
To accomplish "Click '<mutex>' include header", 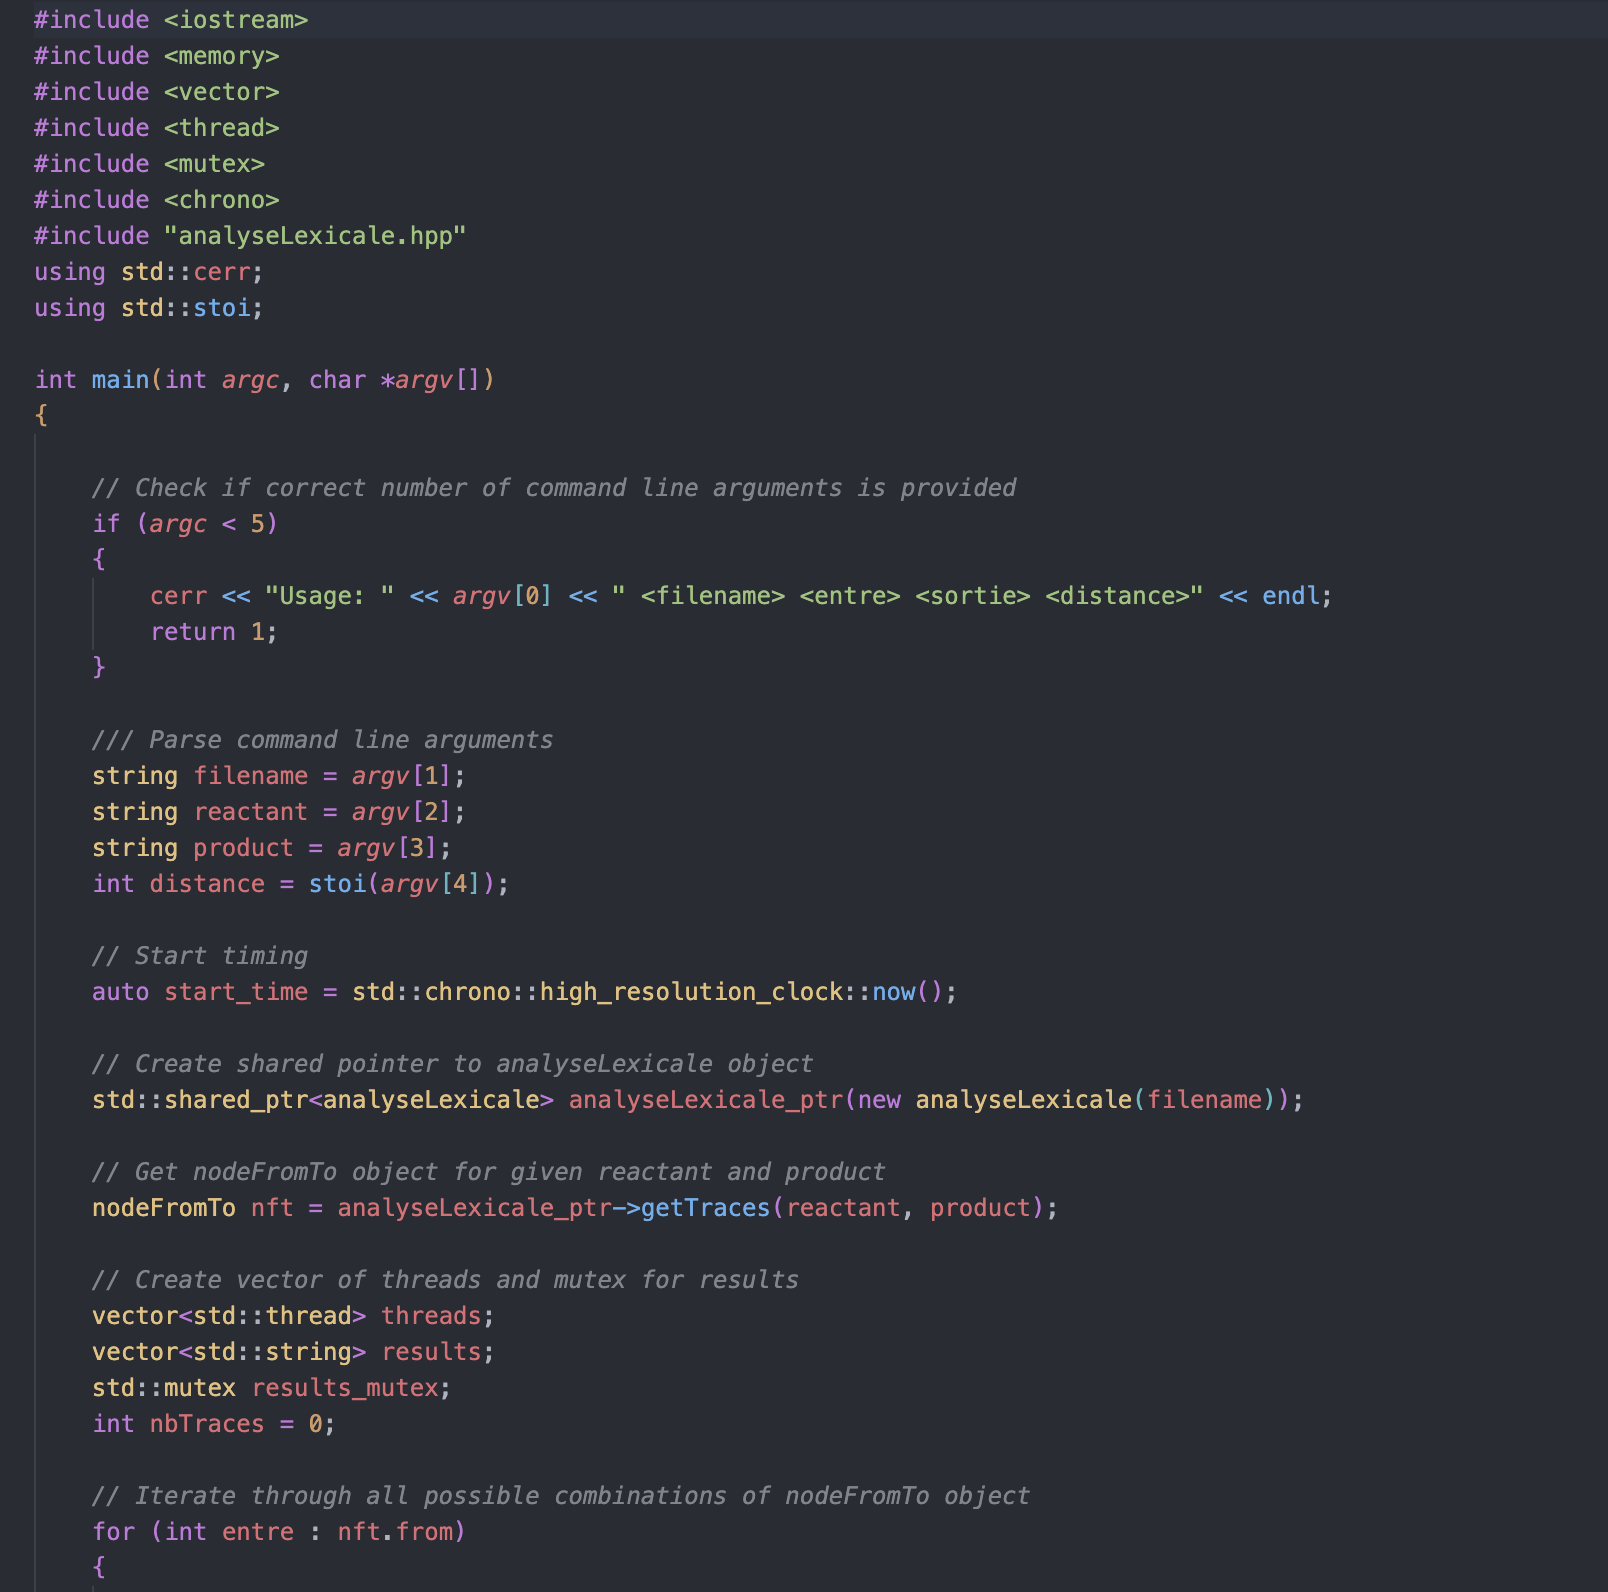I will pyautogui.click(x=215, y=164).
